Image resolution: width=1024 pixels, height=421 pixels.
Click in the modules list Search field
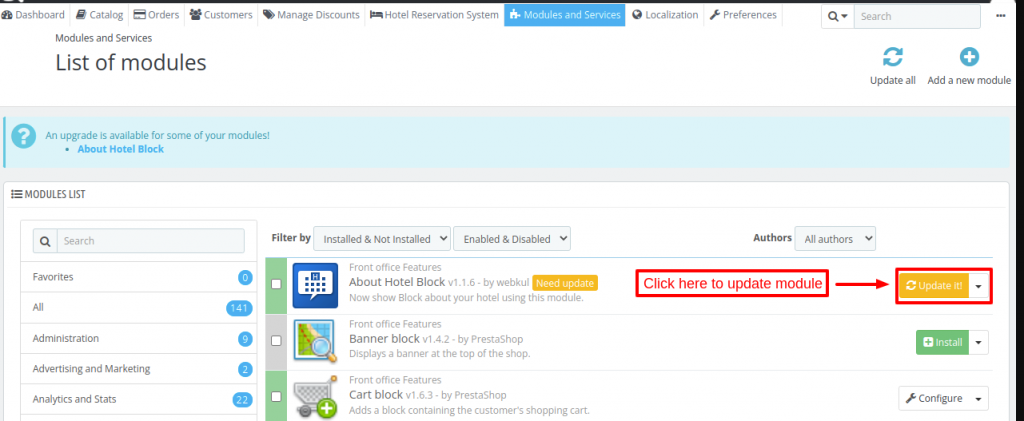151,241
